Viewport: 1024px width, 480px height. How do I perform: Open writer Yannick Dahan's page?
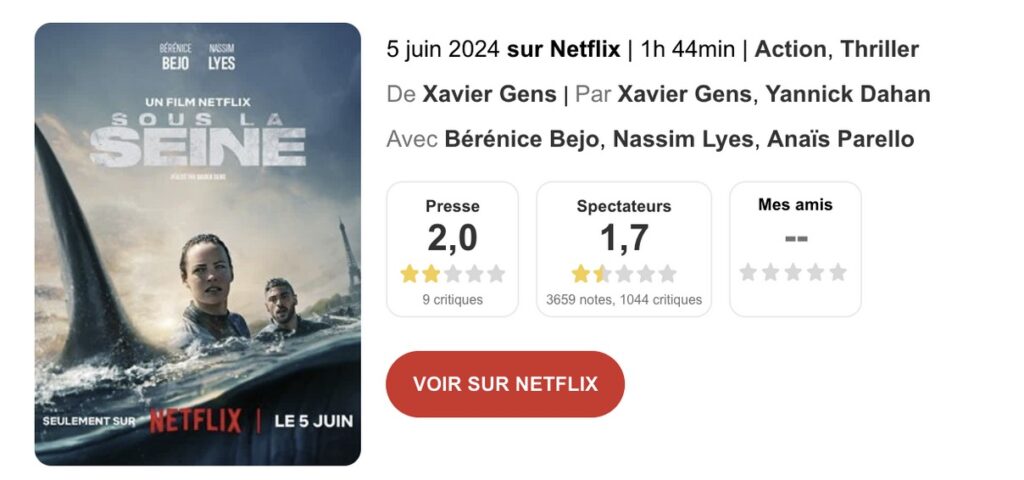tap(849, 94)
